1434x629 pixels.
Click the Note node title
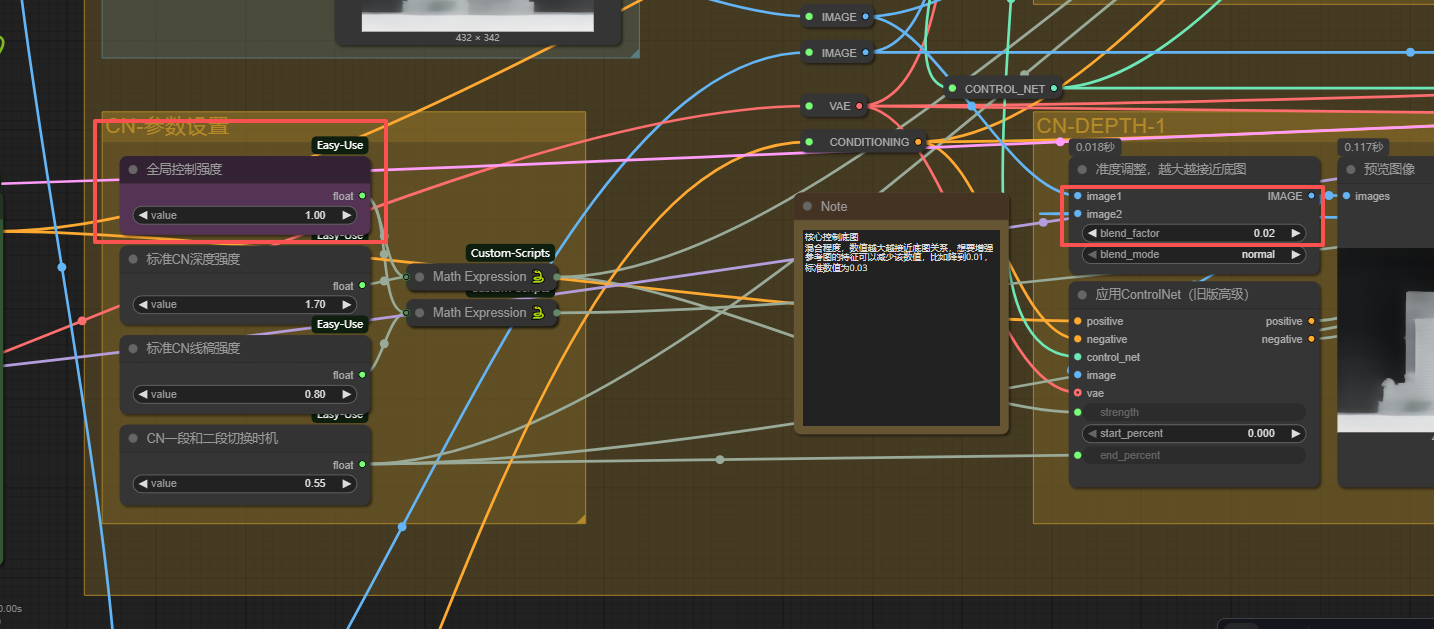click(834, 207)
